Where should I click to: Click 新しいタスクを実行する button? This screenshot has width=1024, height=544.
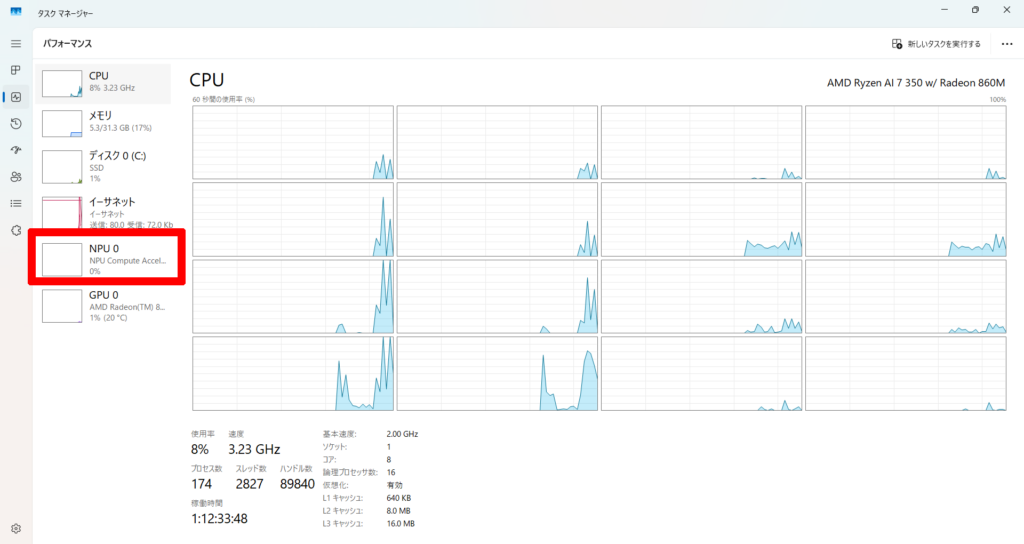point(936,44)
